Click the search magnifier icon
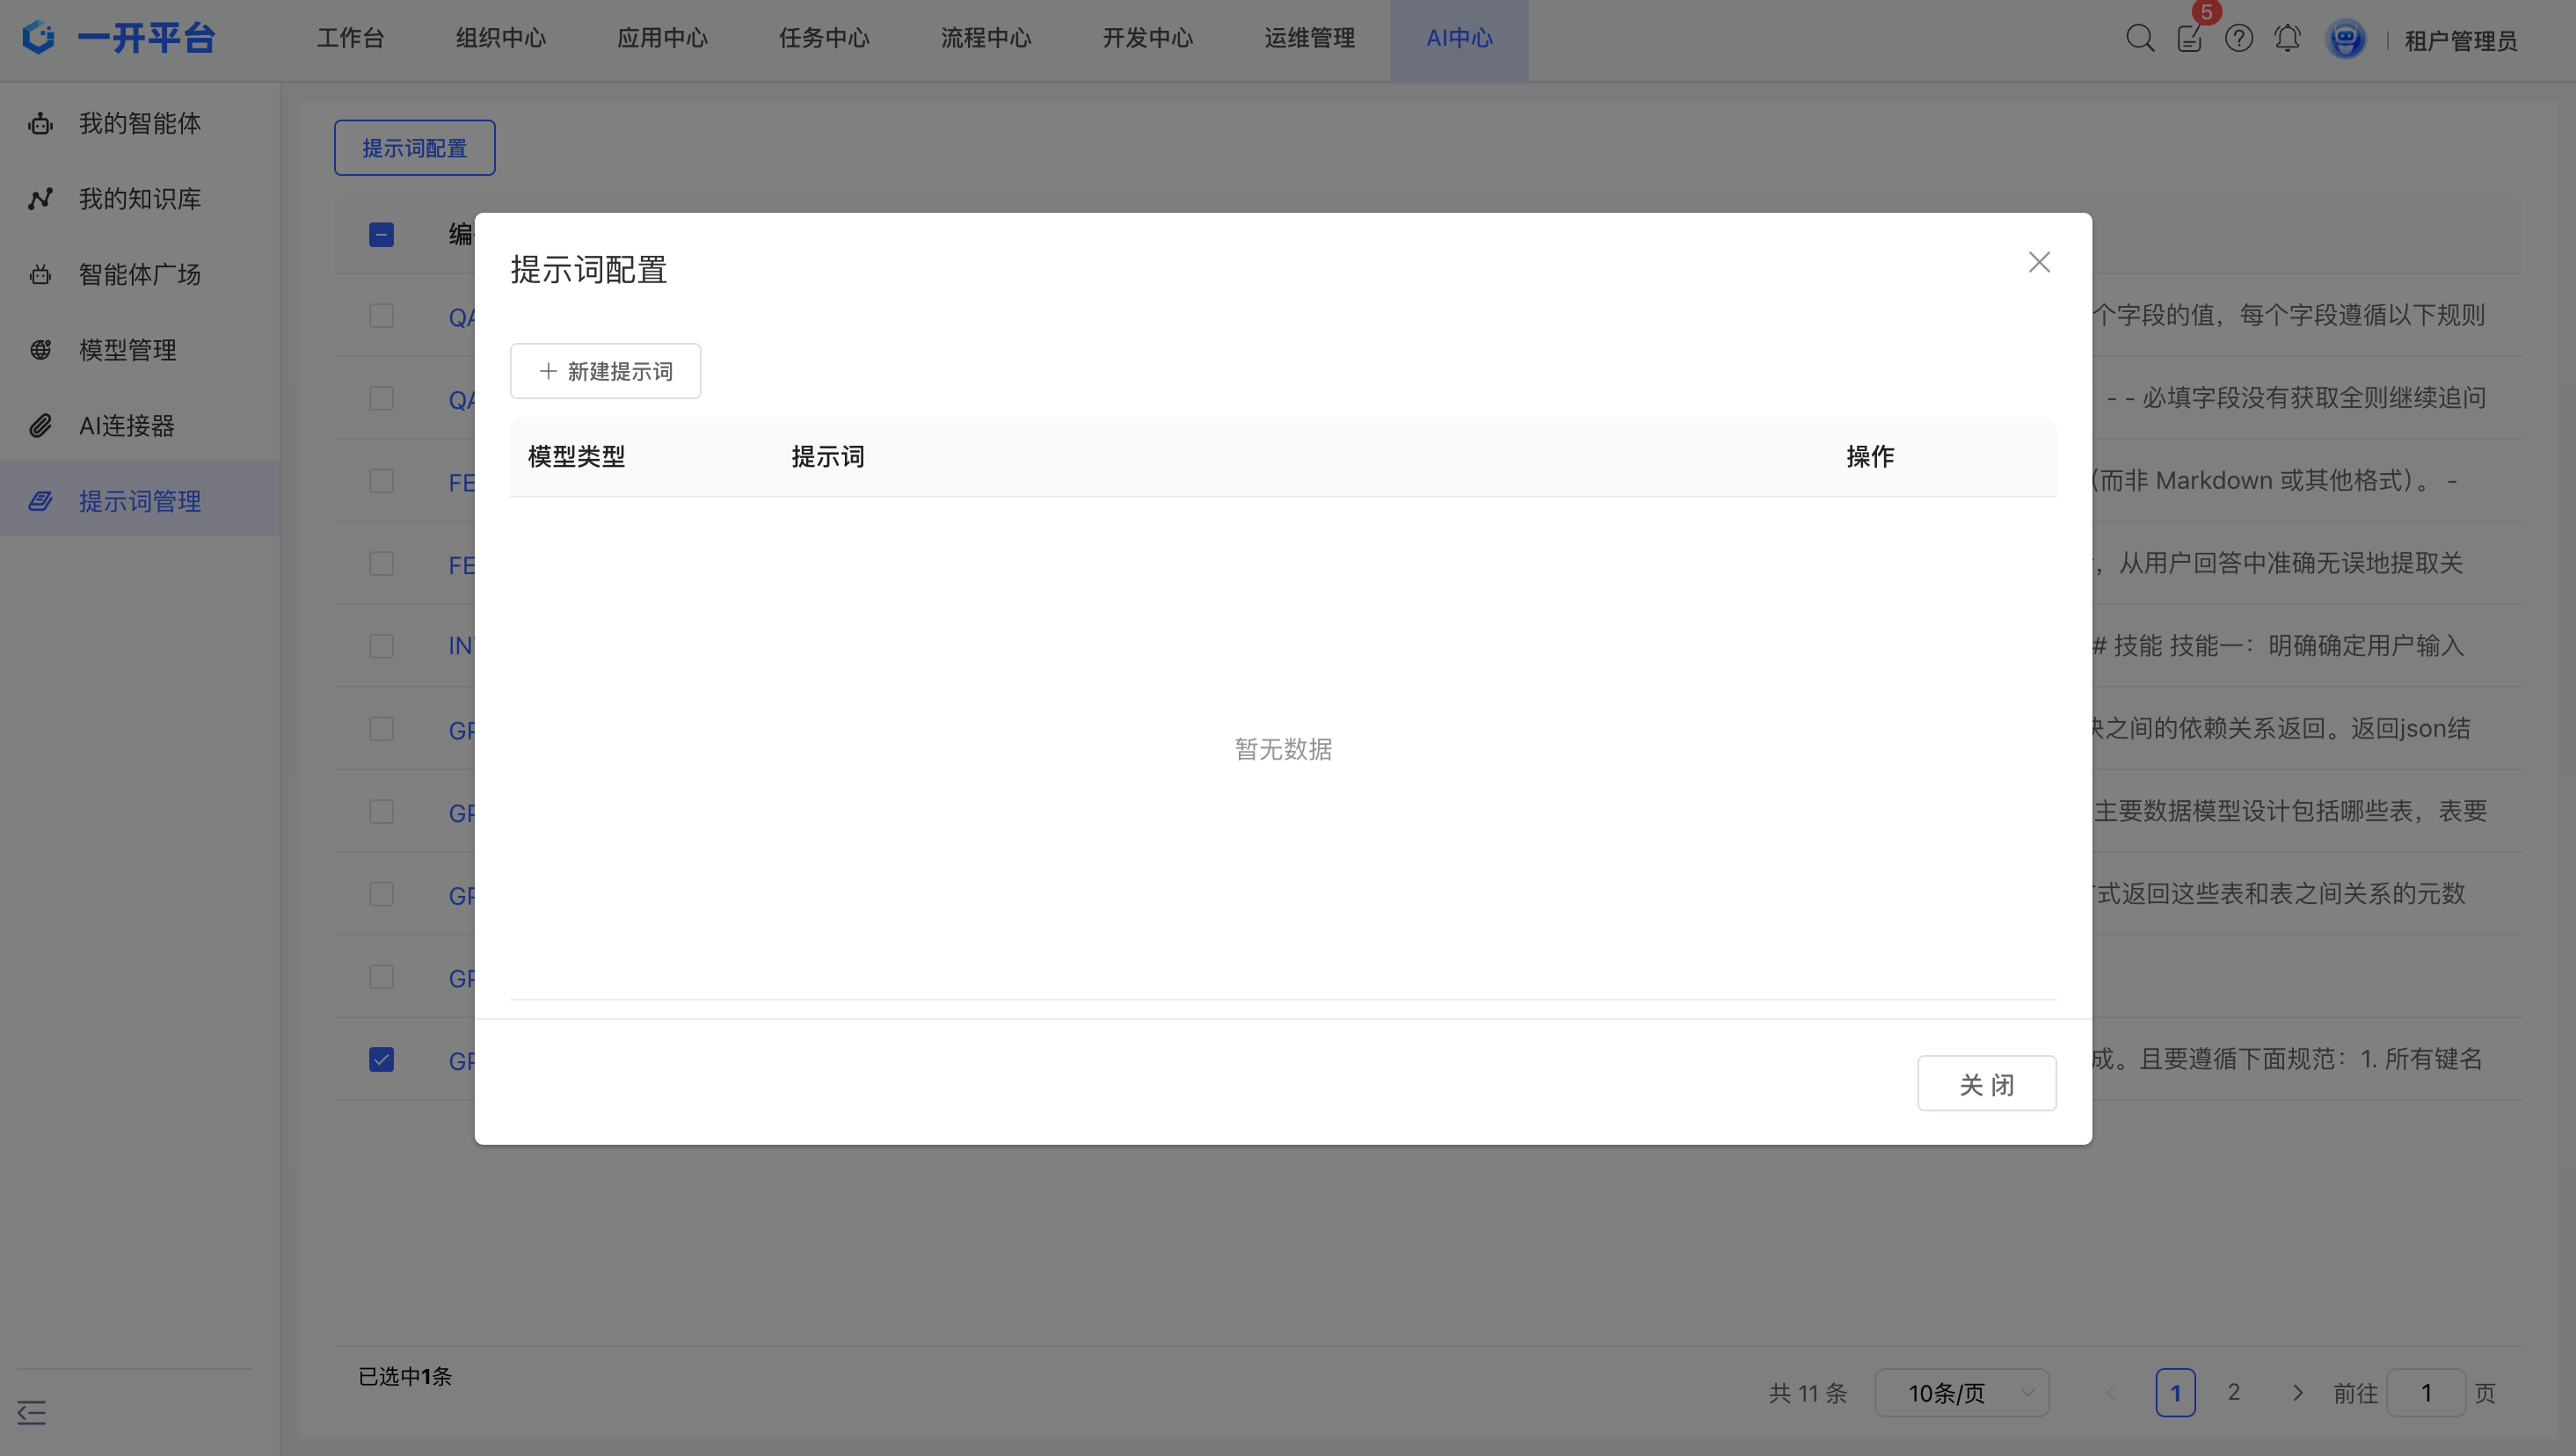The width and height of the screenshot is (2576, 1456). coord(2139,38)
